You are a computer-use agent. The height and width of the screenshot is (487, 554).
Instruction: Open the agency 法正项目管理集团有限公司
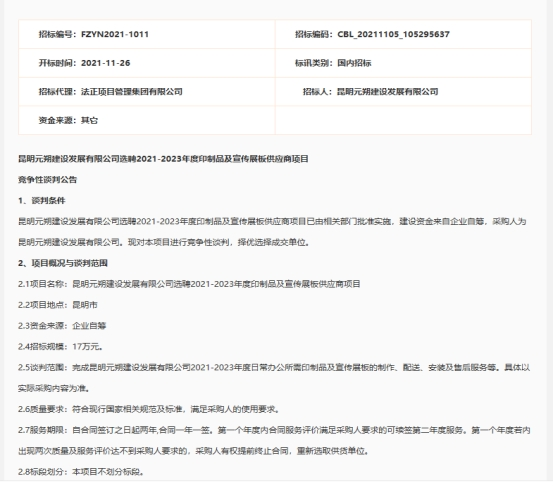pos(131,92)
